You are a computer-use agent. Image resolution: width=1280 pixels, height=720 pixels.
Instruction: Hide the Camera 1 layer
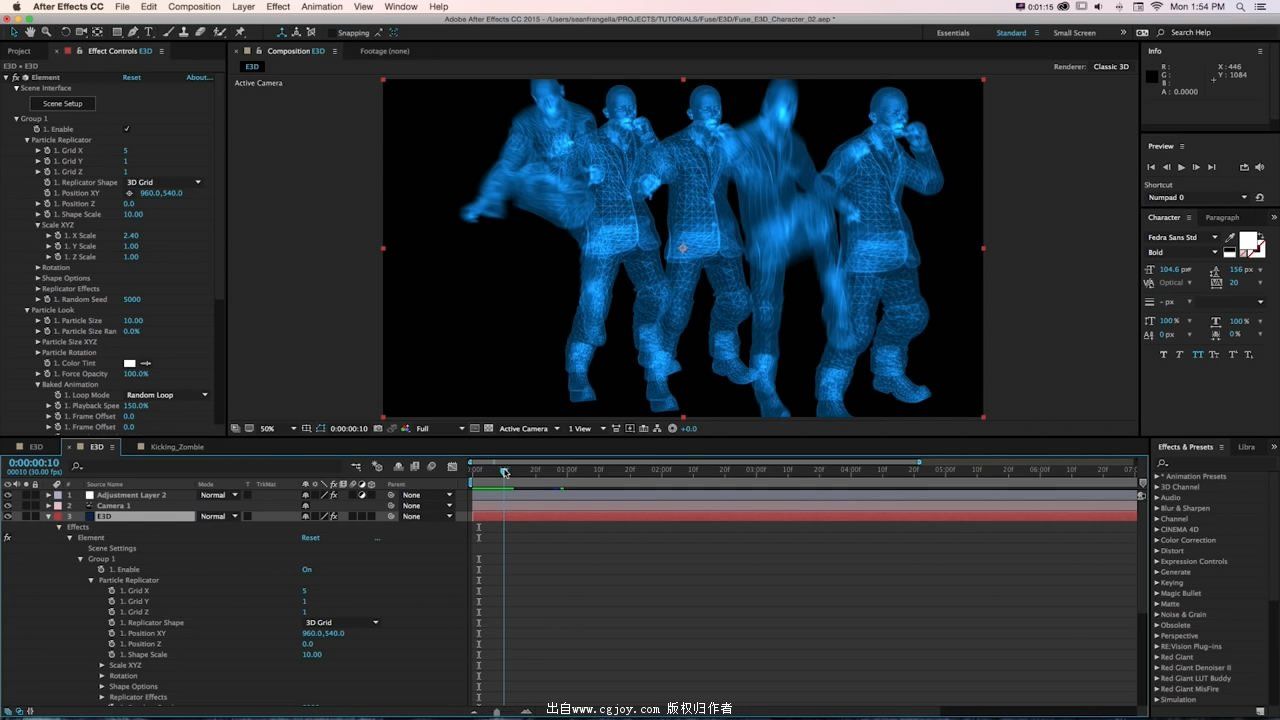[8, 506]
